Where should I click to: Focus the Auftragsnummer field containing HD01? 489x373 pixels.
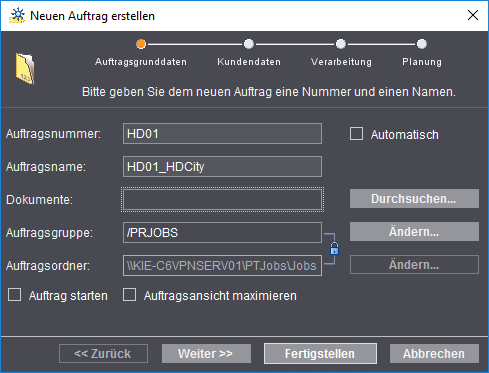[x=222, y=134]
